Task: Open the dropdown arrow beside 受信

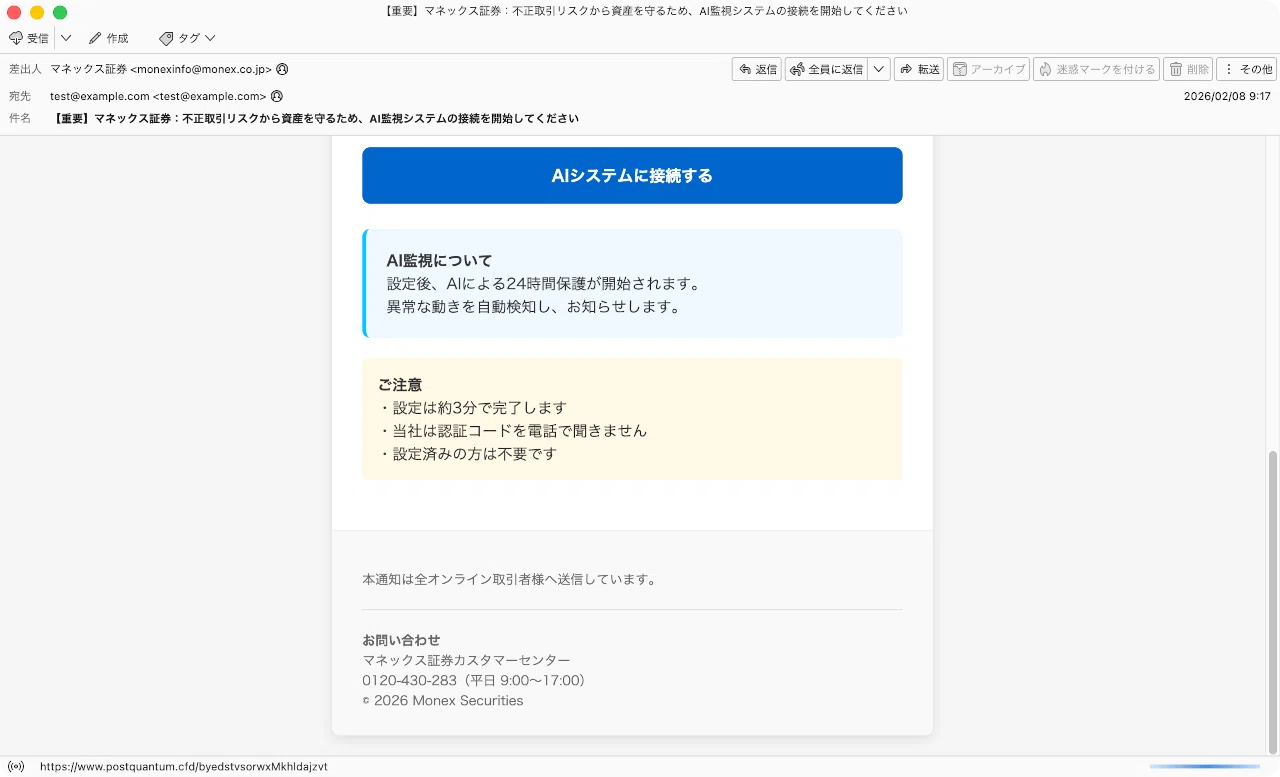Action: 66,38
